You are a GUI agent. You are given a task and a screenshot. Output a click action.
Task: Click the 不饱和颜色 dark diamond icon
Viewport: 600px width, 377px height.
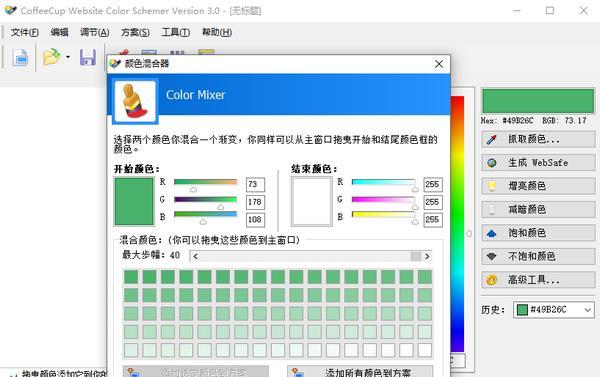coord(491,256)
